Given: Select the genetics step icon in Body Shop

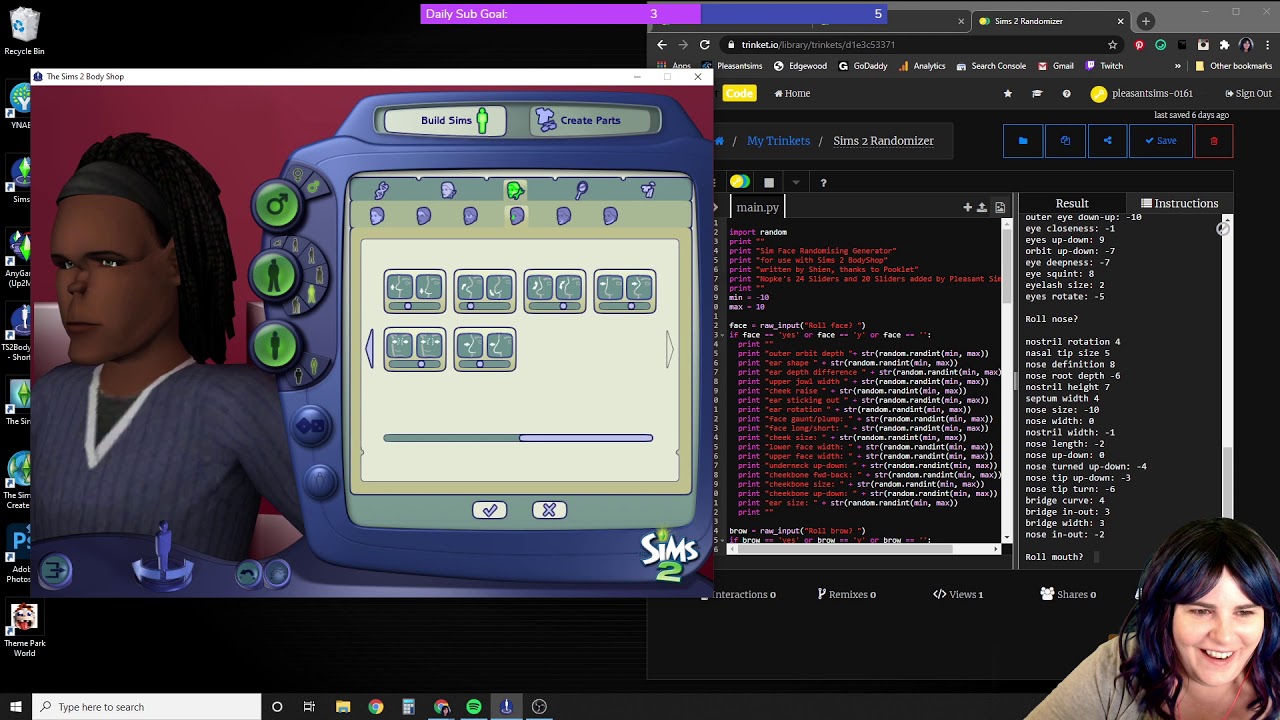Looking at the screenshot, I should point(381,190).
